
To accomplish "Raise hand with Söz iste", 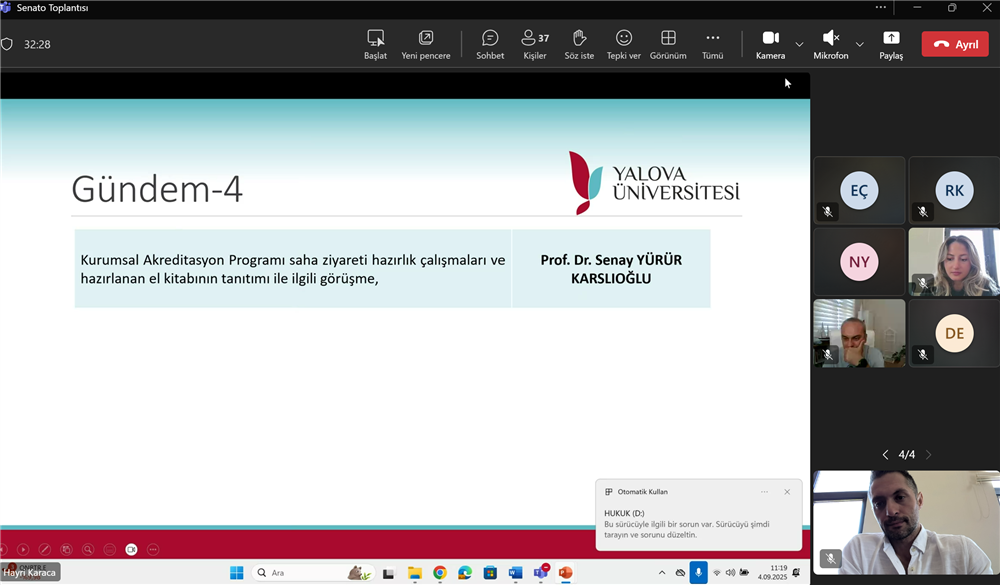I will [579, 45].
